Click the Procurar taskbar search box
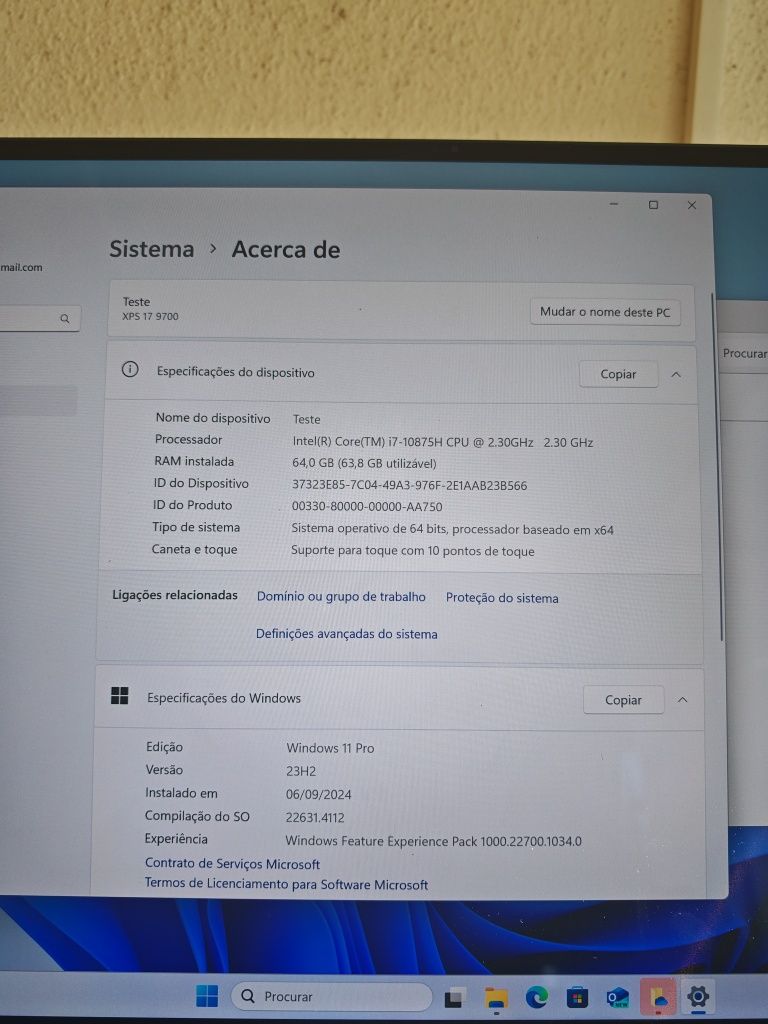 pyautogui.click(x=331, y=997)
